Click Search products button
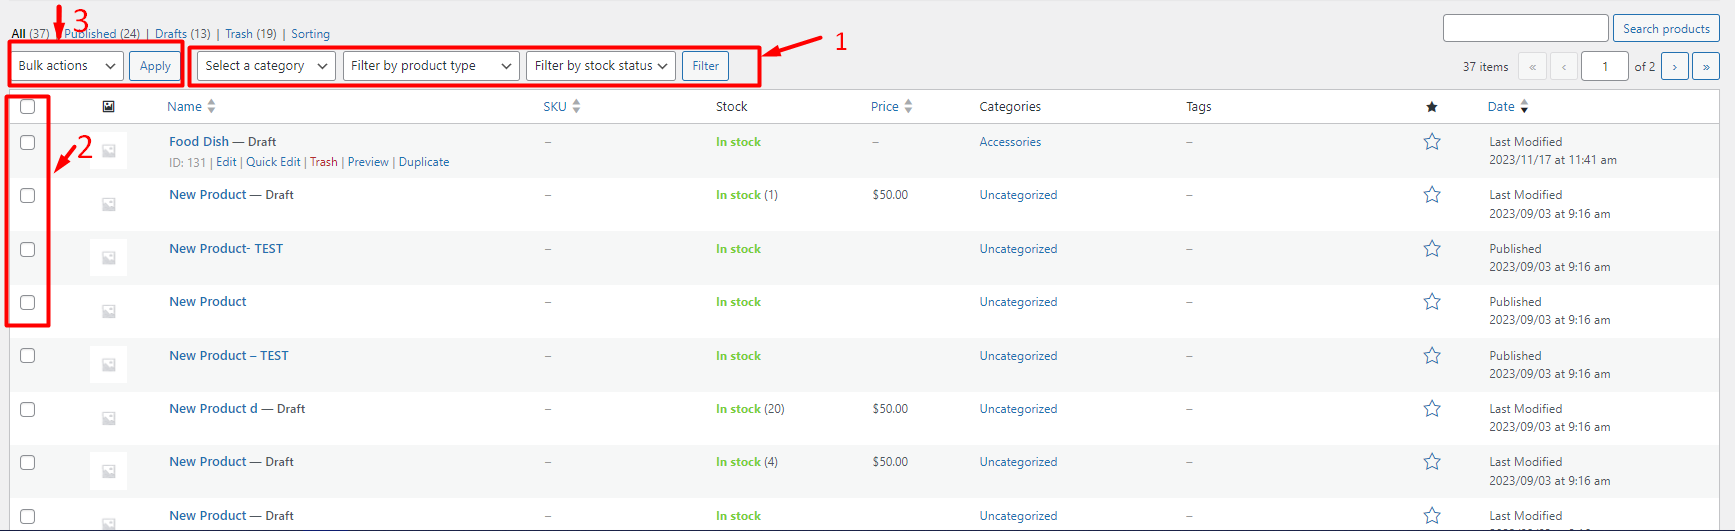The height and width of the screenshot is (531, 1735). [1666, 29]
